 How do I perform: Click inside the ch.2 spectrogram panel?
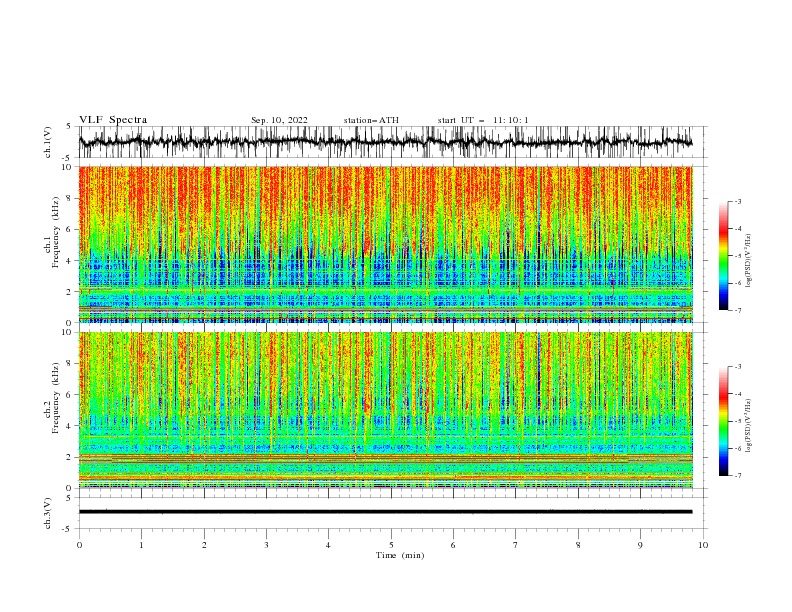coord(385,410)
